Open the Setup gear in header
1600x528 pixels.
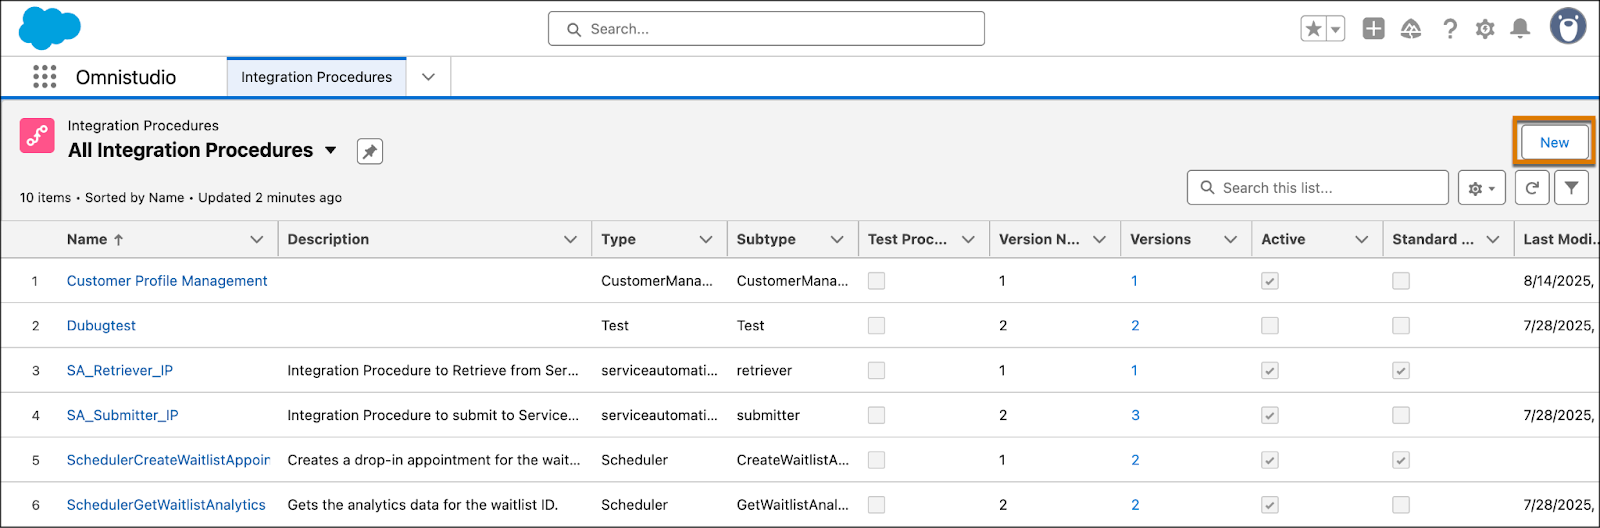[1485, 29]
